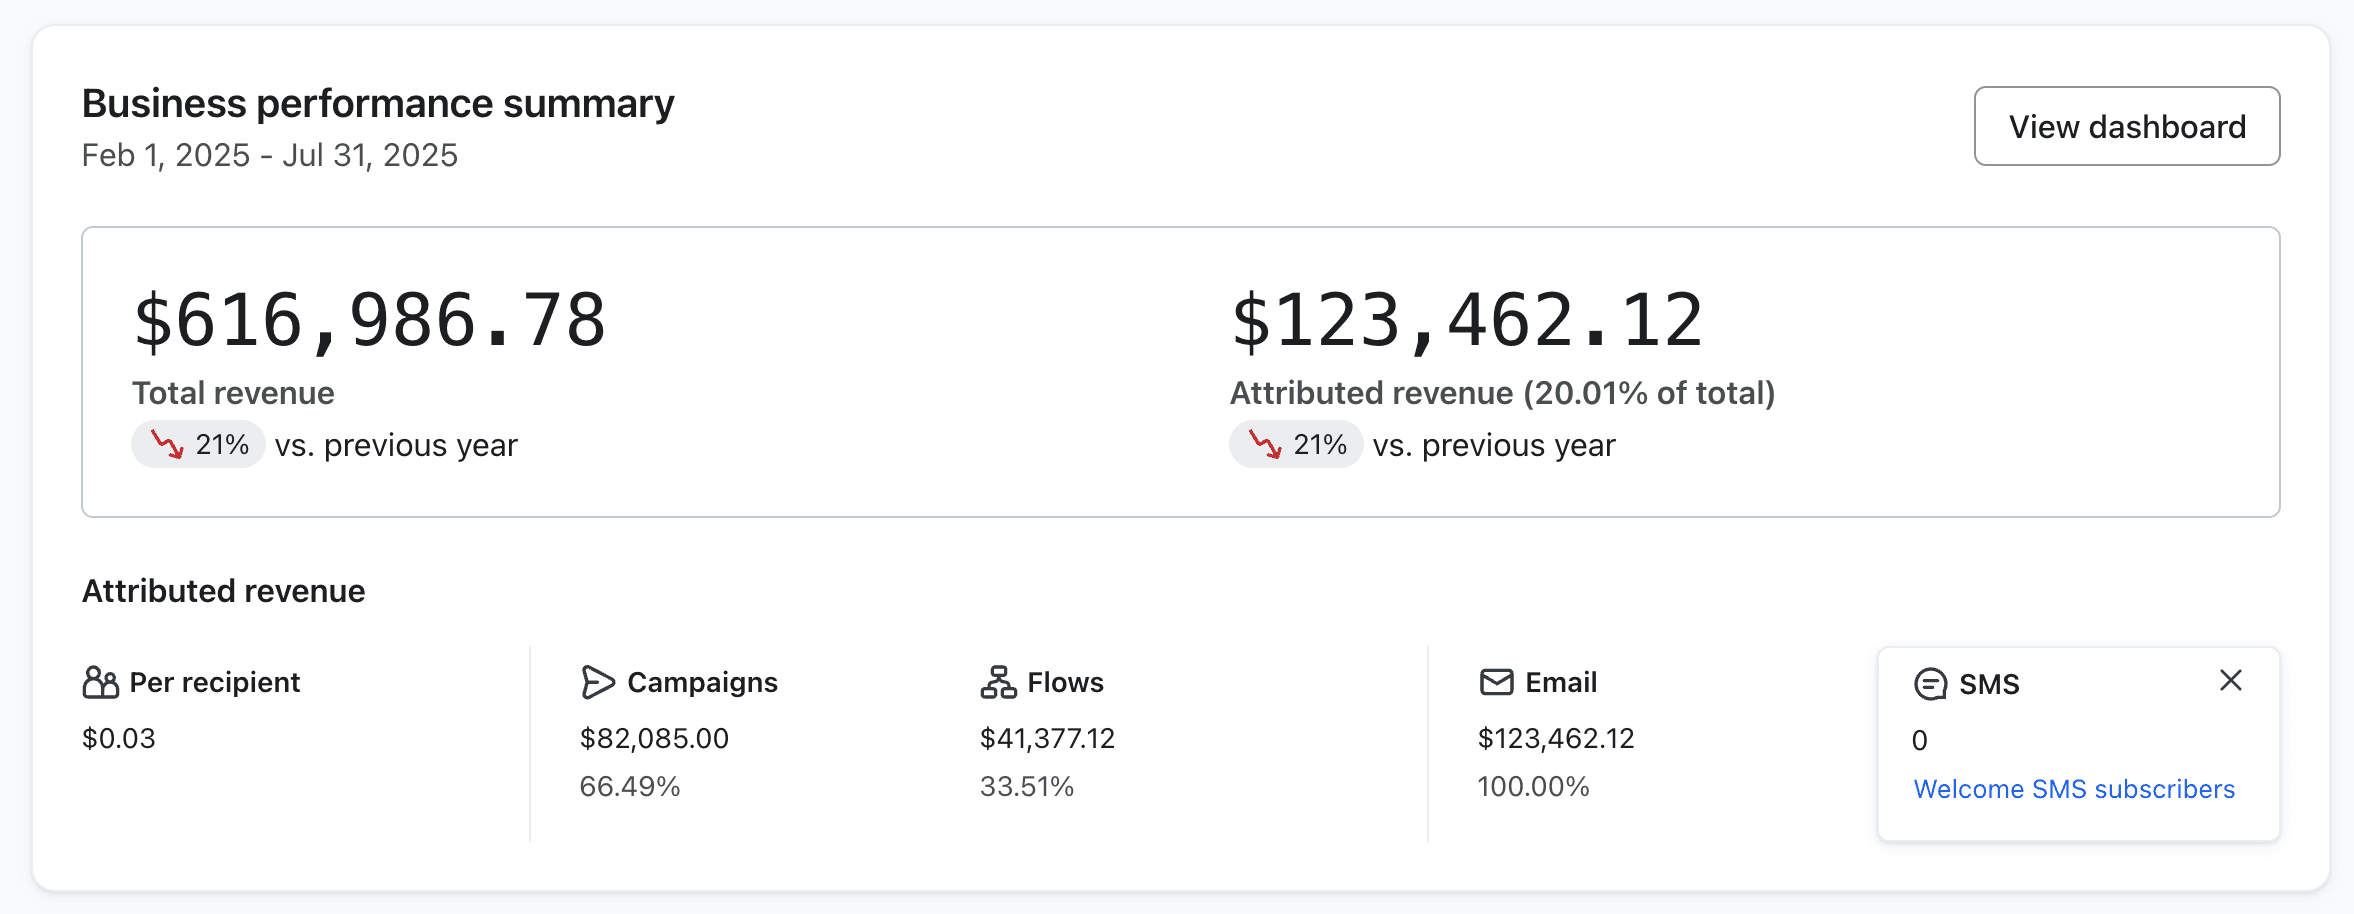Select the Campaigns $82,085.00 figure
This screenshot has width=2354, height=914.
(653, 738)
